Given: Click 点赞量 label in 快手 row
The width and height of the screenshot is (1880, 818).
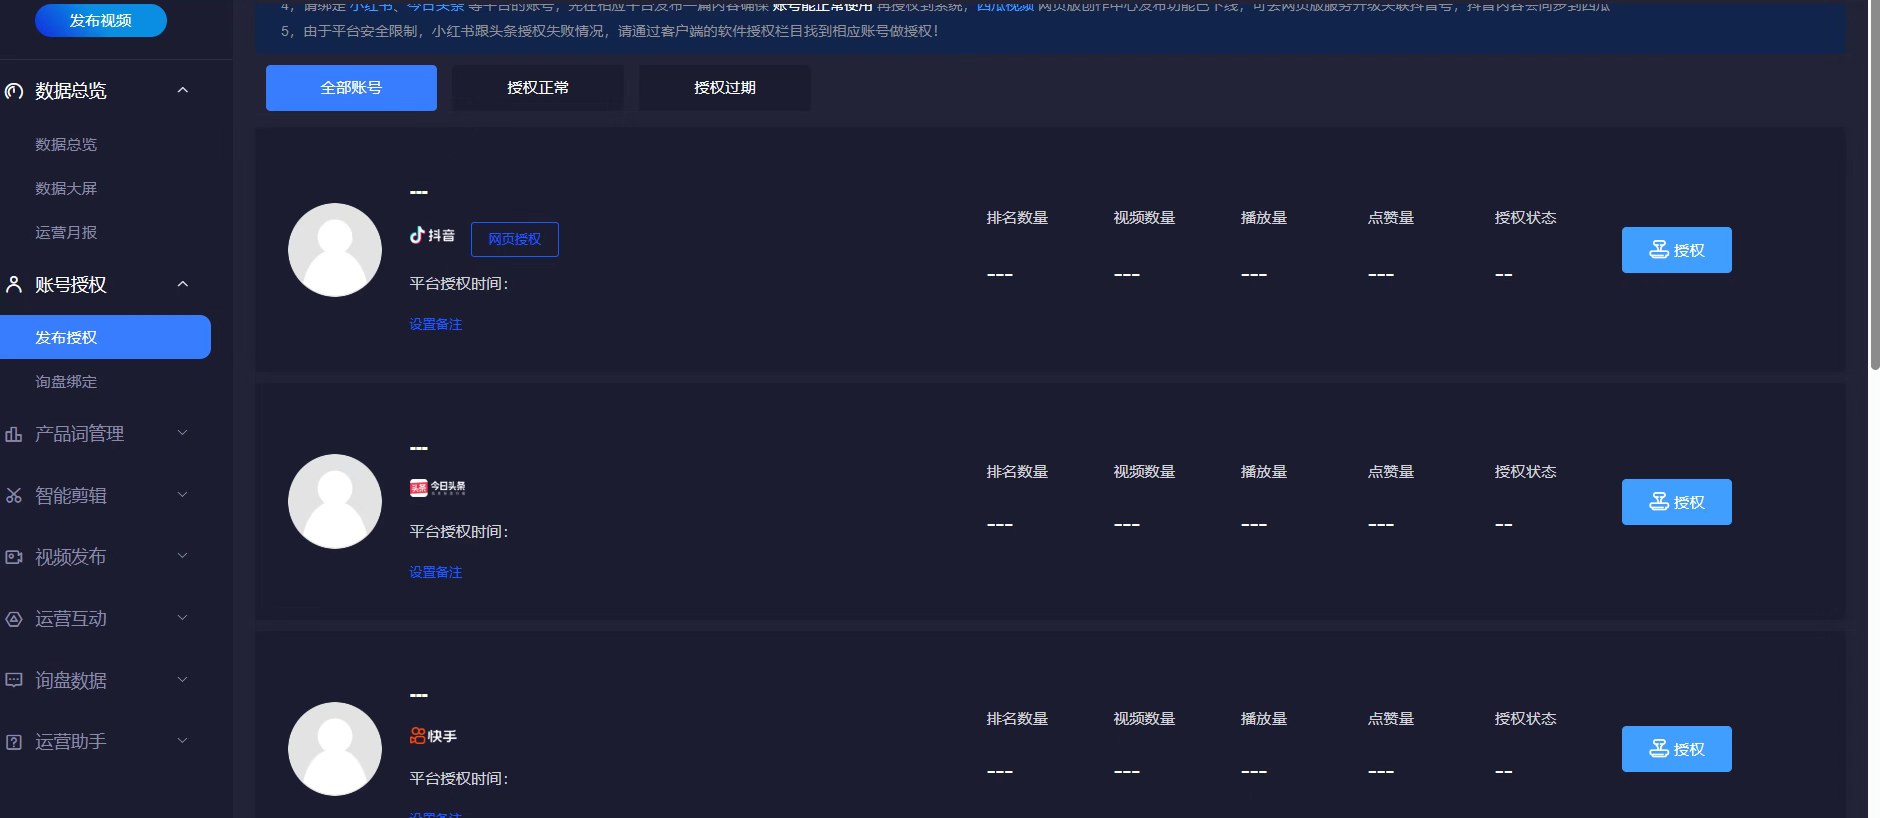Looking at the screenshot, I should coord(1390,719).
